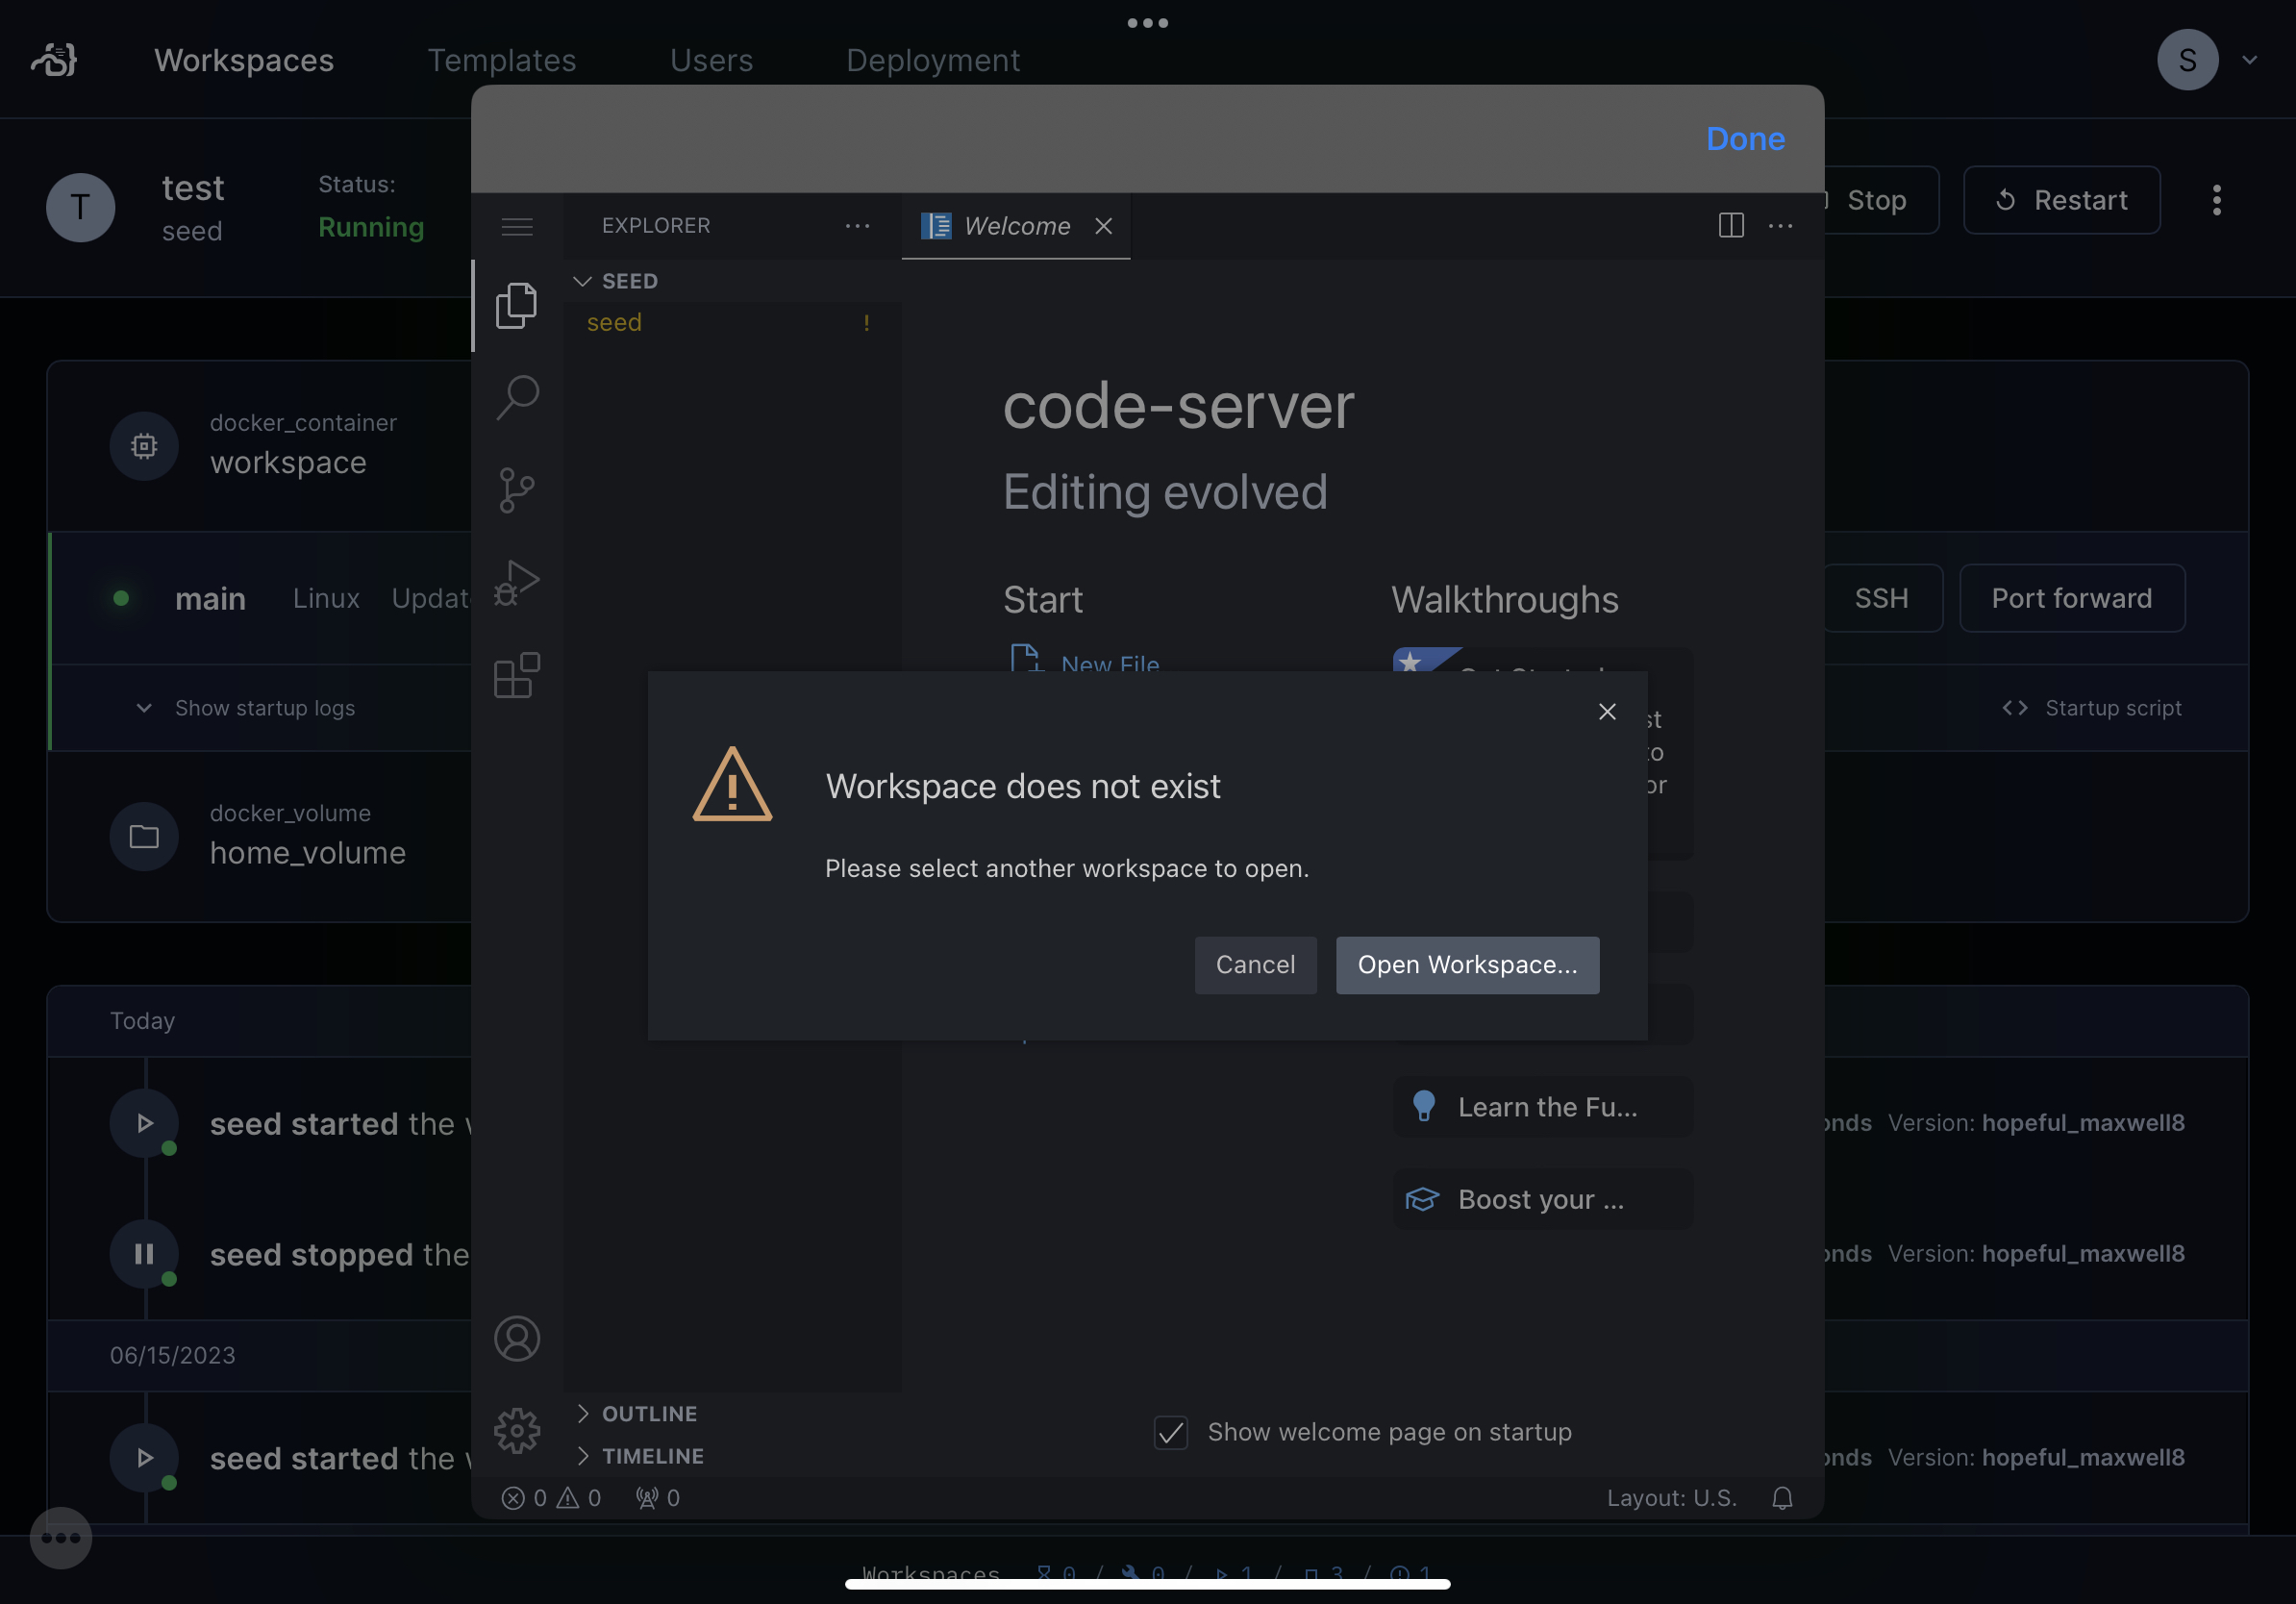The height and width of the screenshot is (1604, 2296).
Task: Click the Open Workspace button in the dialog
Action: (1467, 965)
